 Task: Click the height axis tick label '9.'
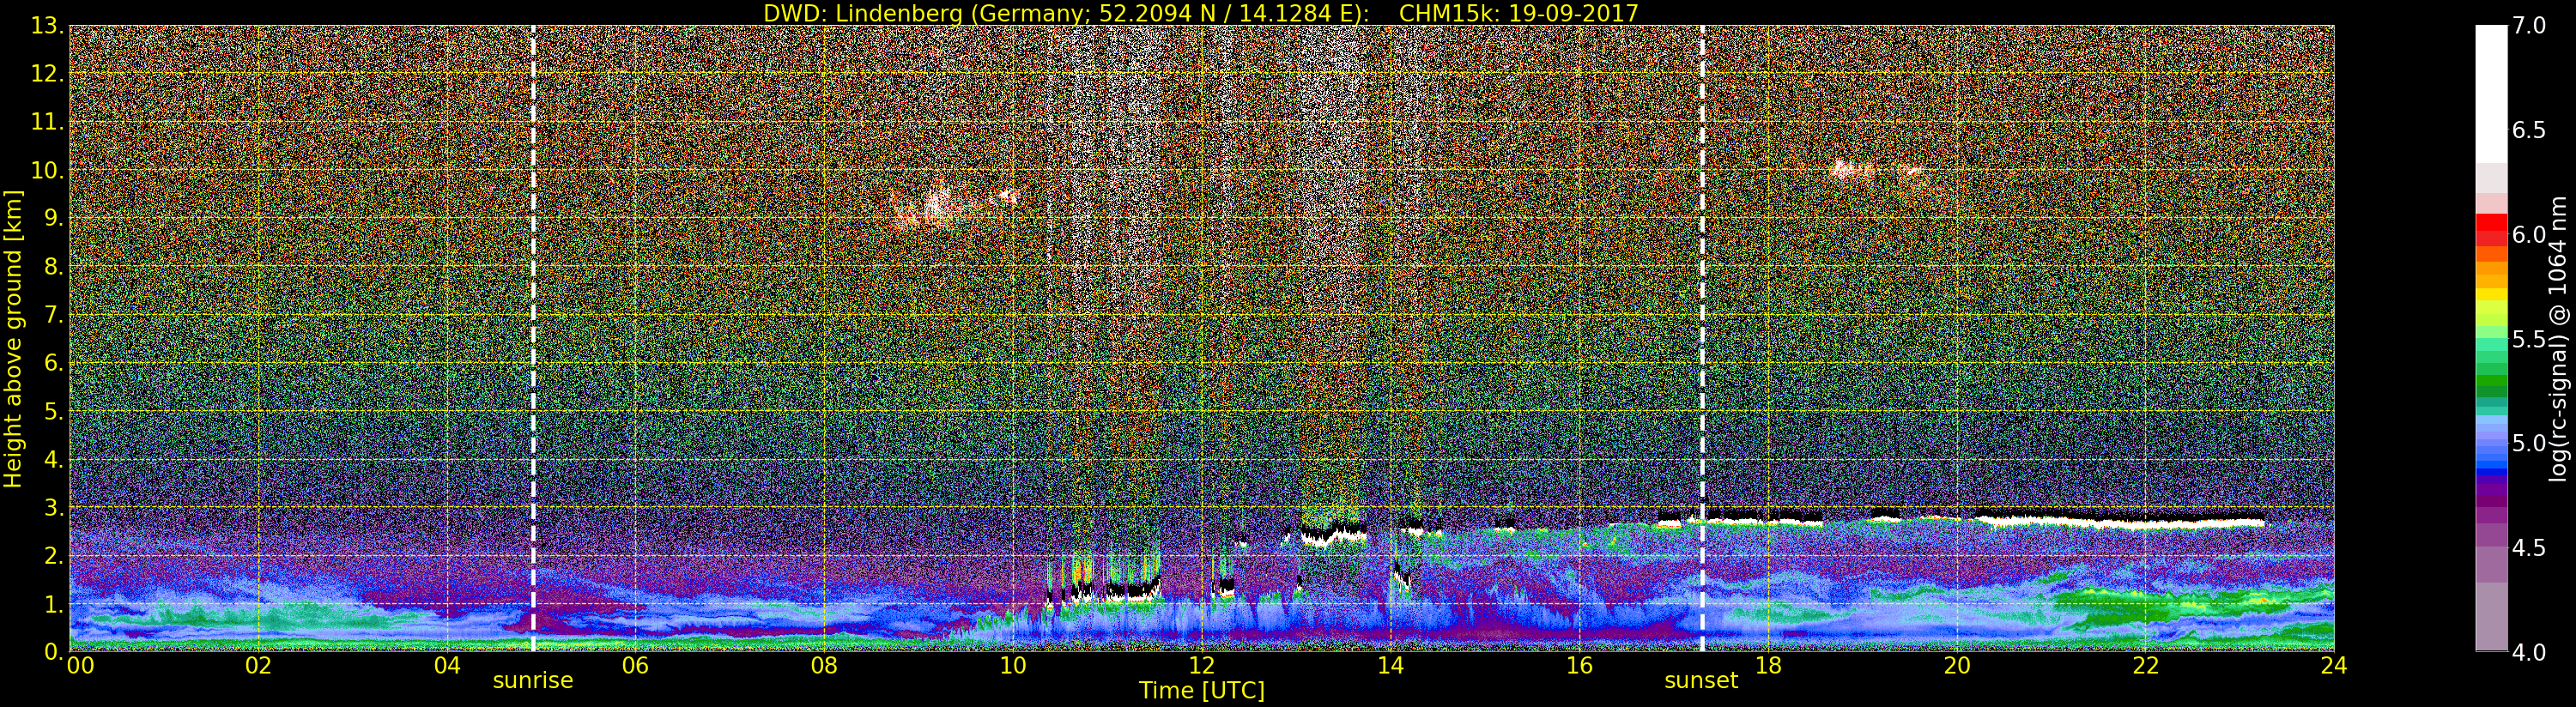pos(53,218)
